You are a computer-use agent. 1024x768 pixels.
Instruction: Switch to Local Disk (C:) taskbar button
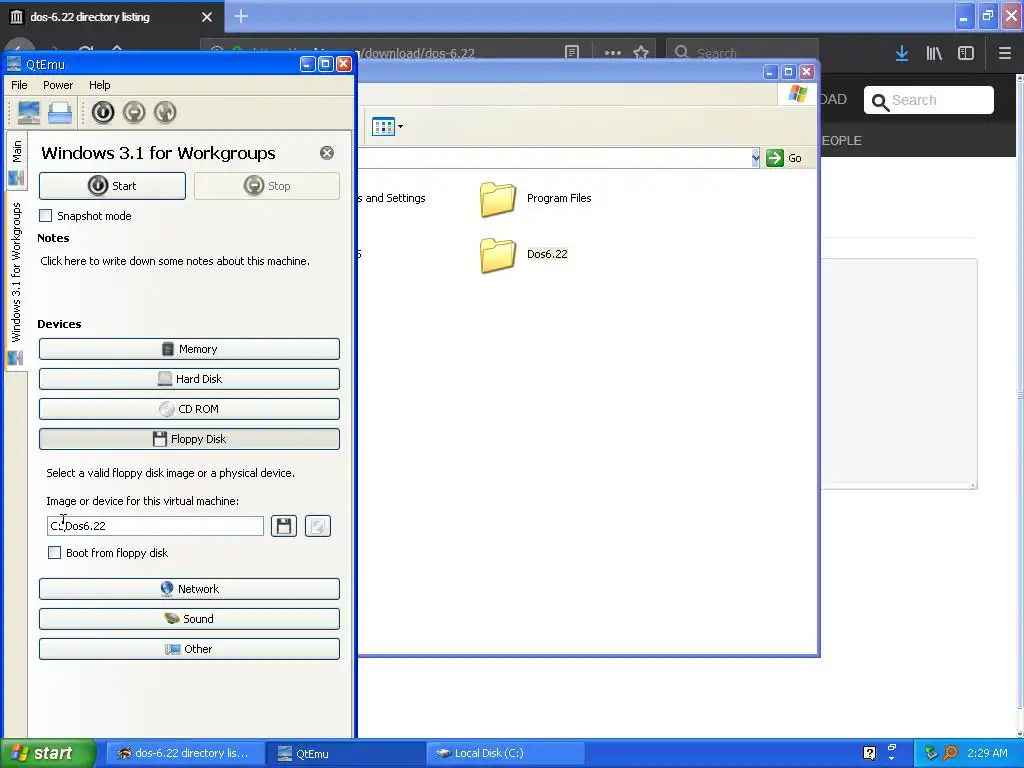505,754
